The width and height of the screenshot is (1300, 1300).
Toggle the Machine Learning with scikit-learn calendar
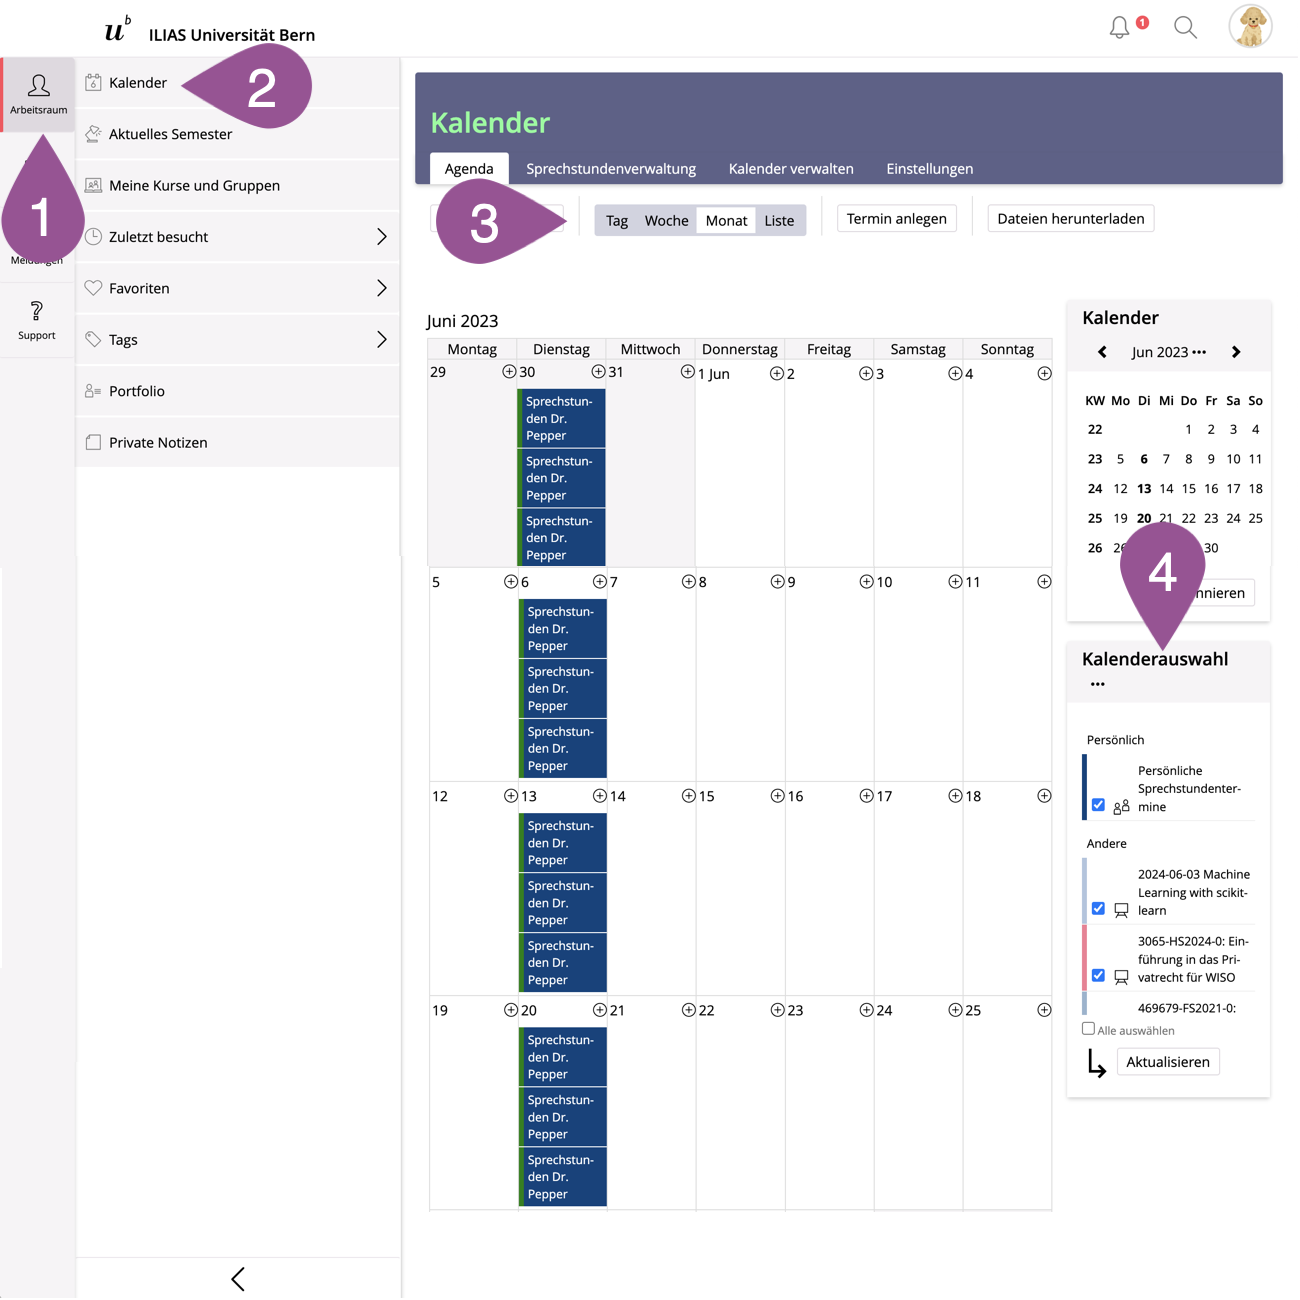click(x=1098, y=909)
